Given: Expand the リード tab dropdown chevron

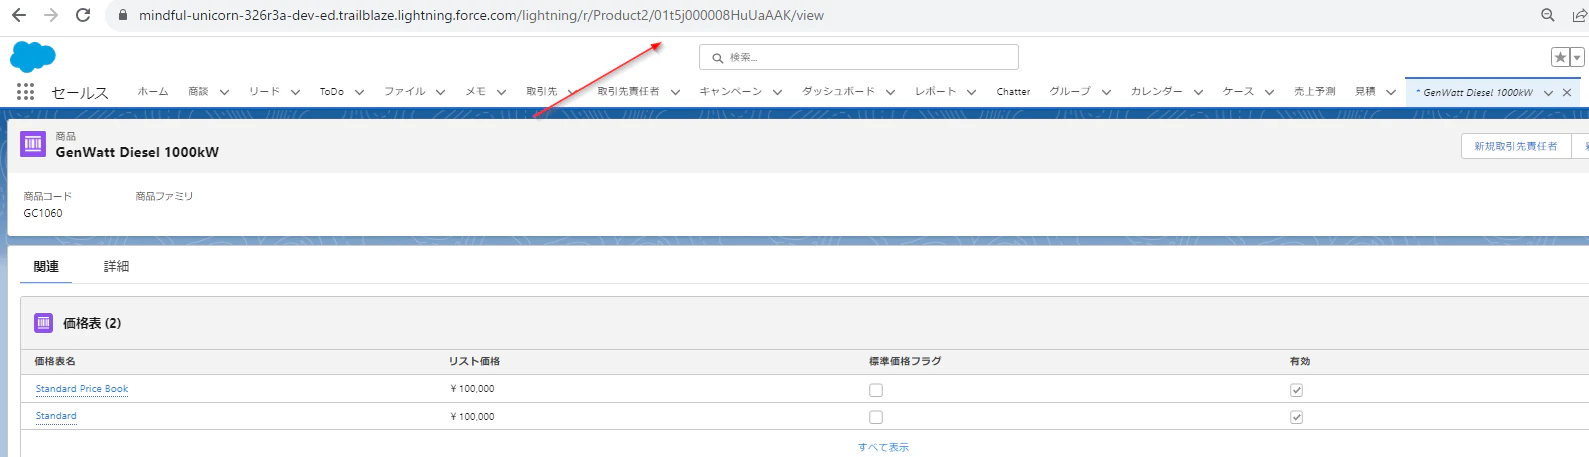Looking at the screenshot, I should click(295, 92).
